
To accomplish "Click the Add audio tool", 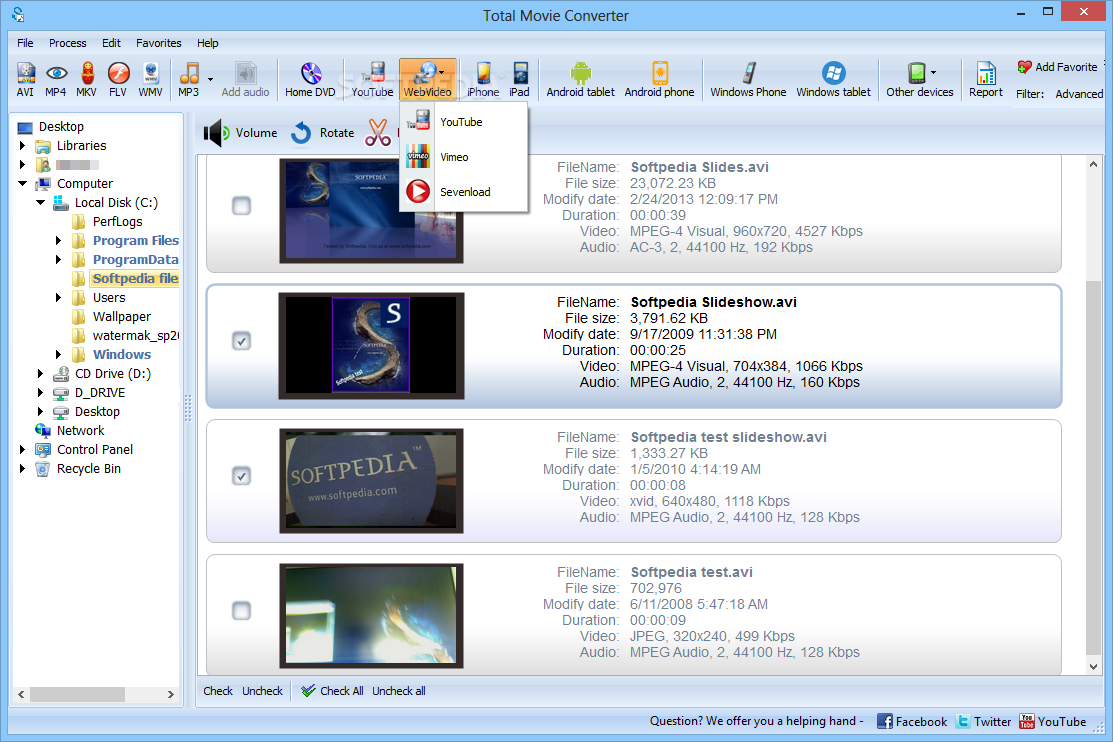I will pos(246,79).
